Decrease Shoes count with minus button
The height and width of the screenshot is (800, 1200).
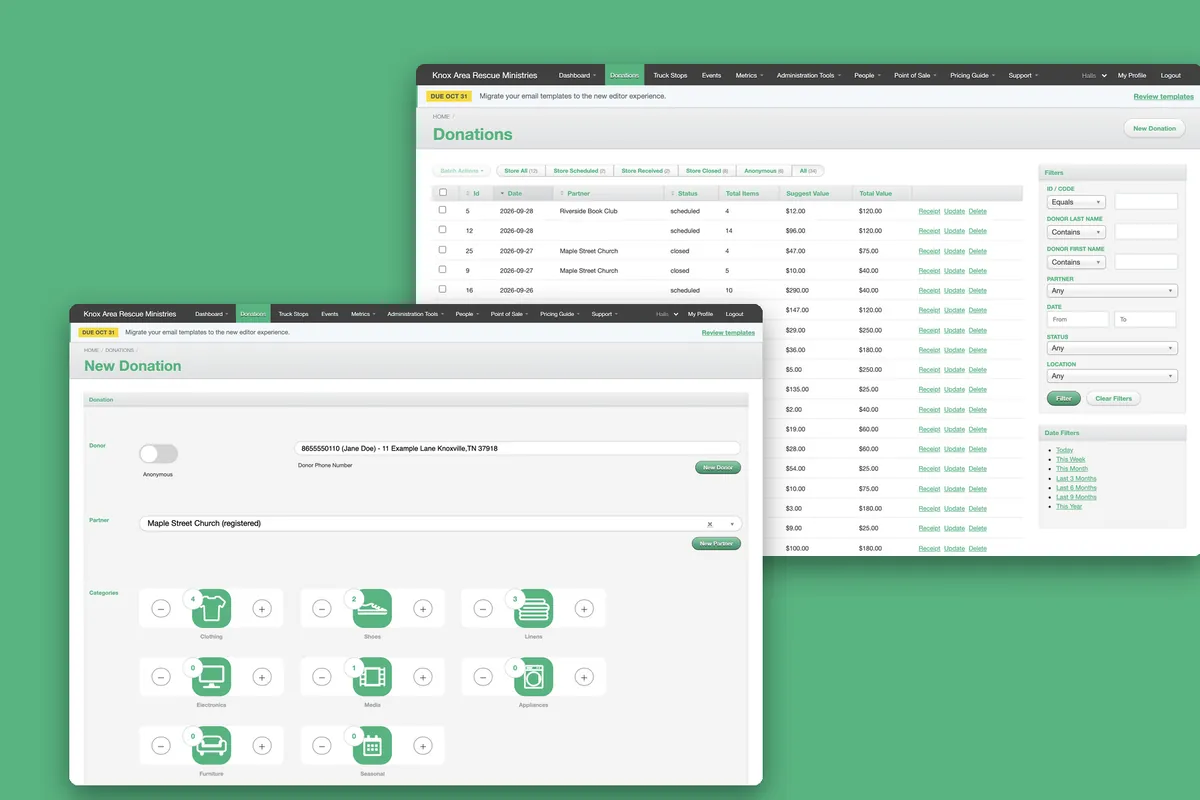(322, 608)
